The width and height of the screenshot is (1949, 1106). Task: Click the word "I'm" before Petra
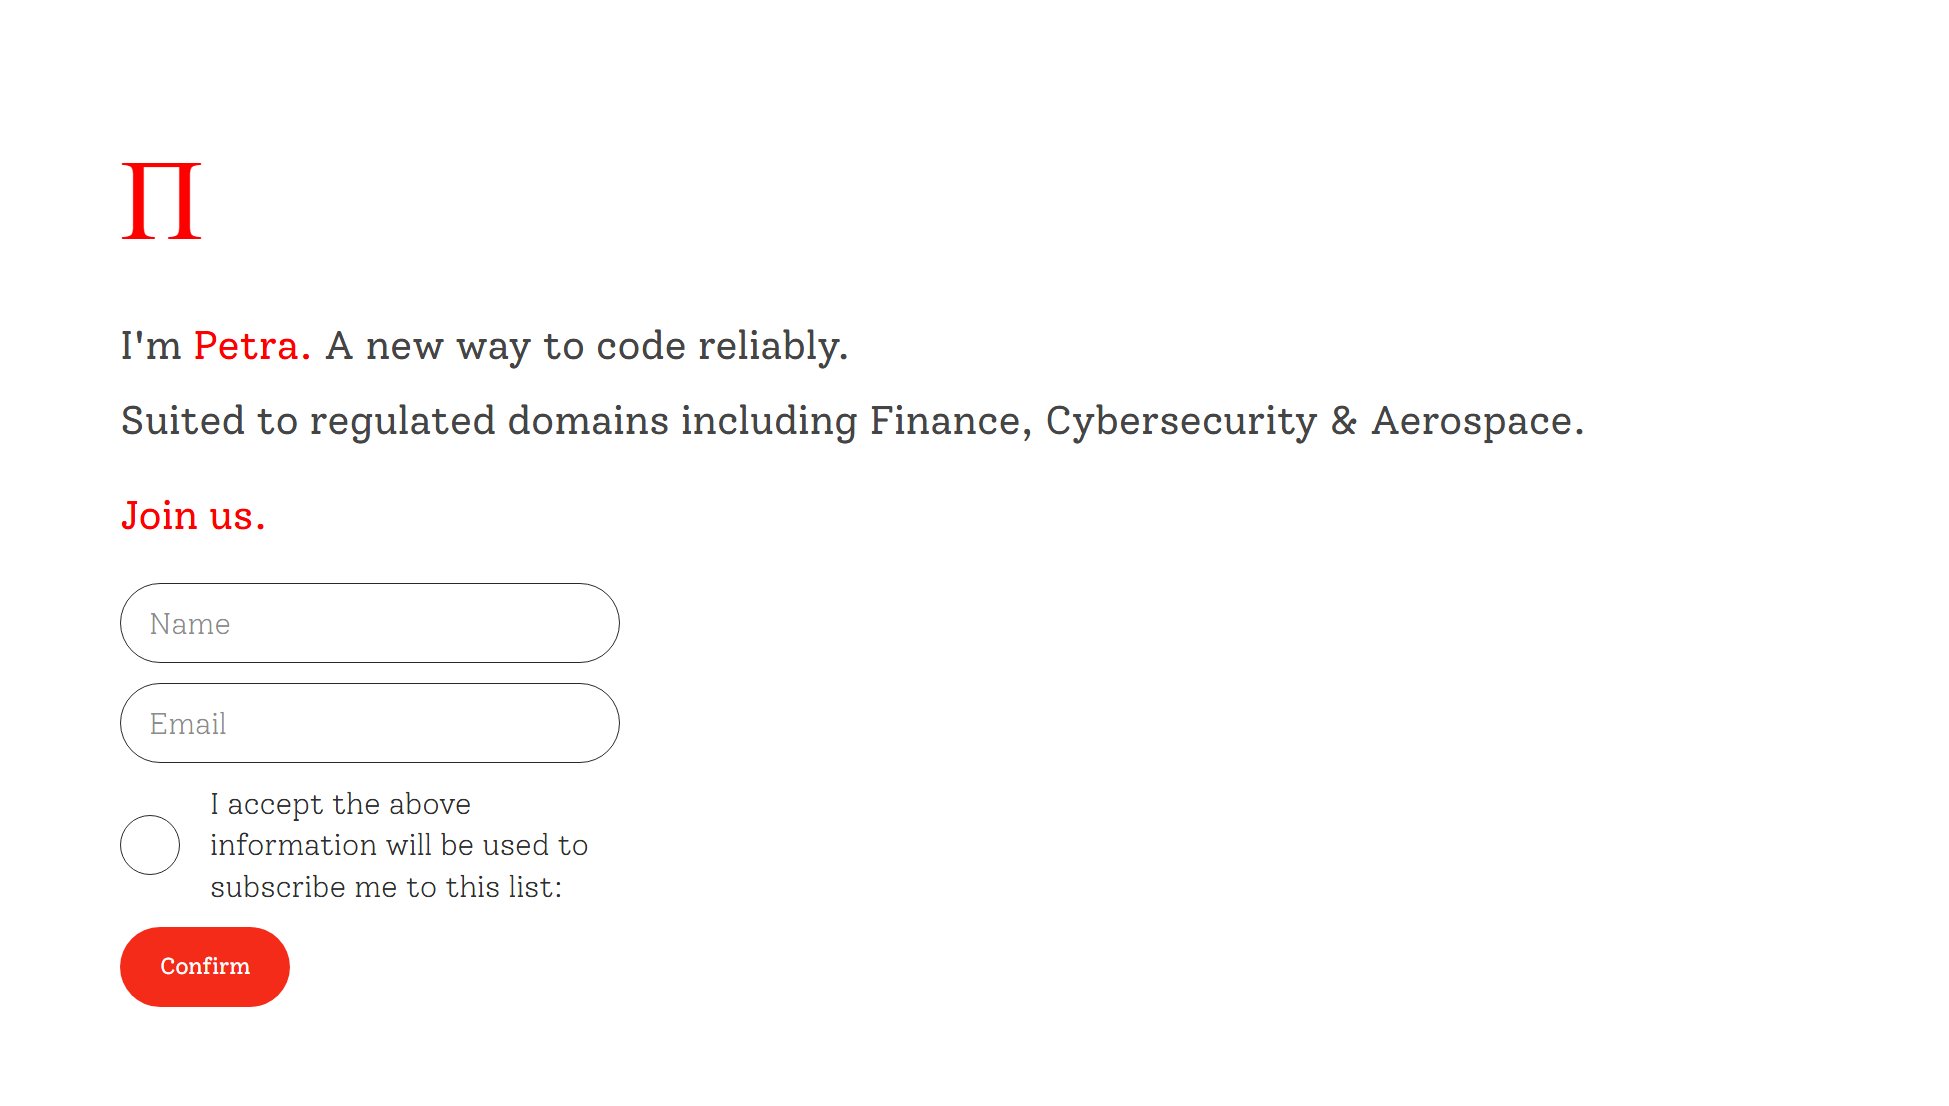pyautogui.click(x=150, y=346)
